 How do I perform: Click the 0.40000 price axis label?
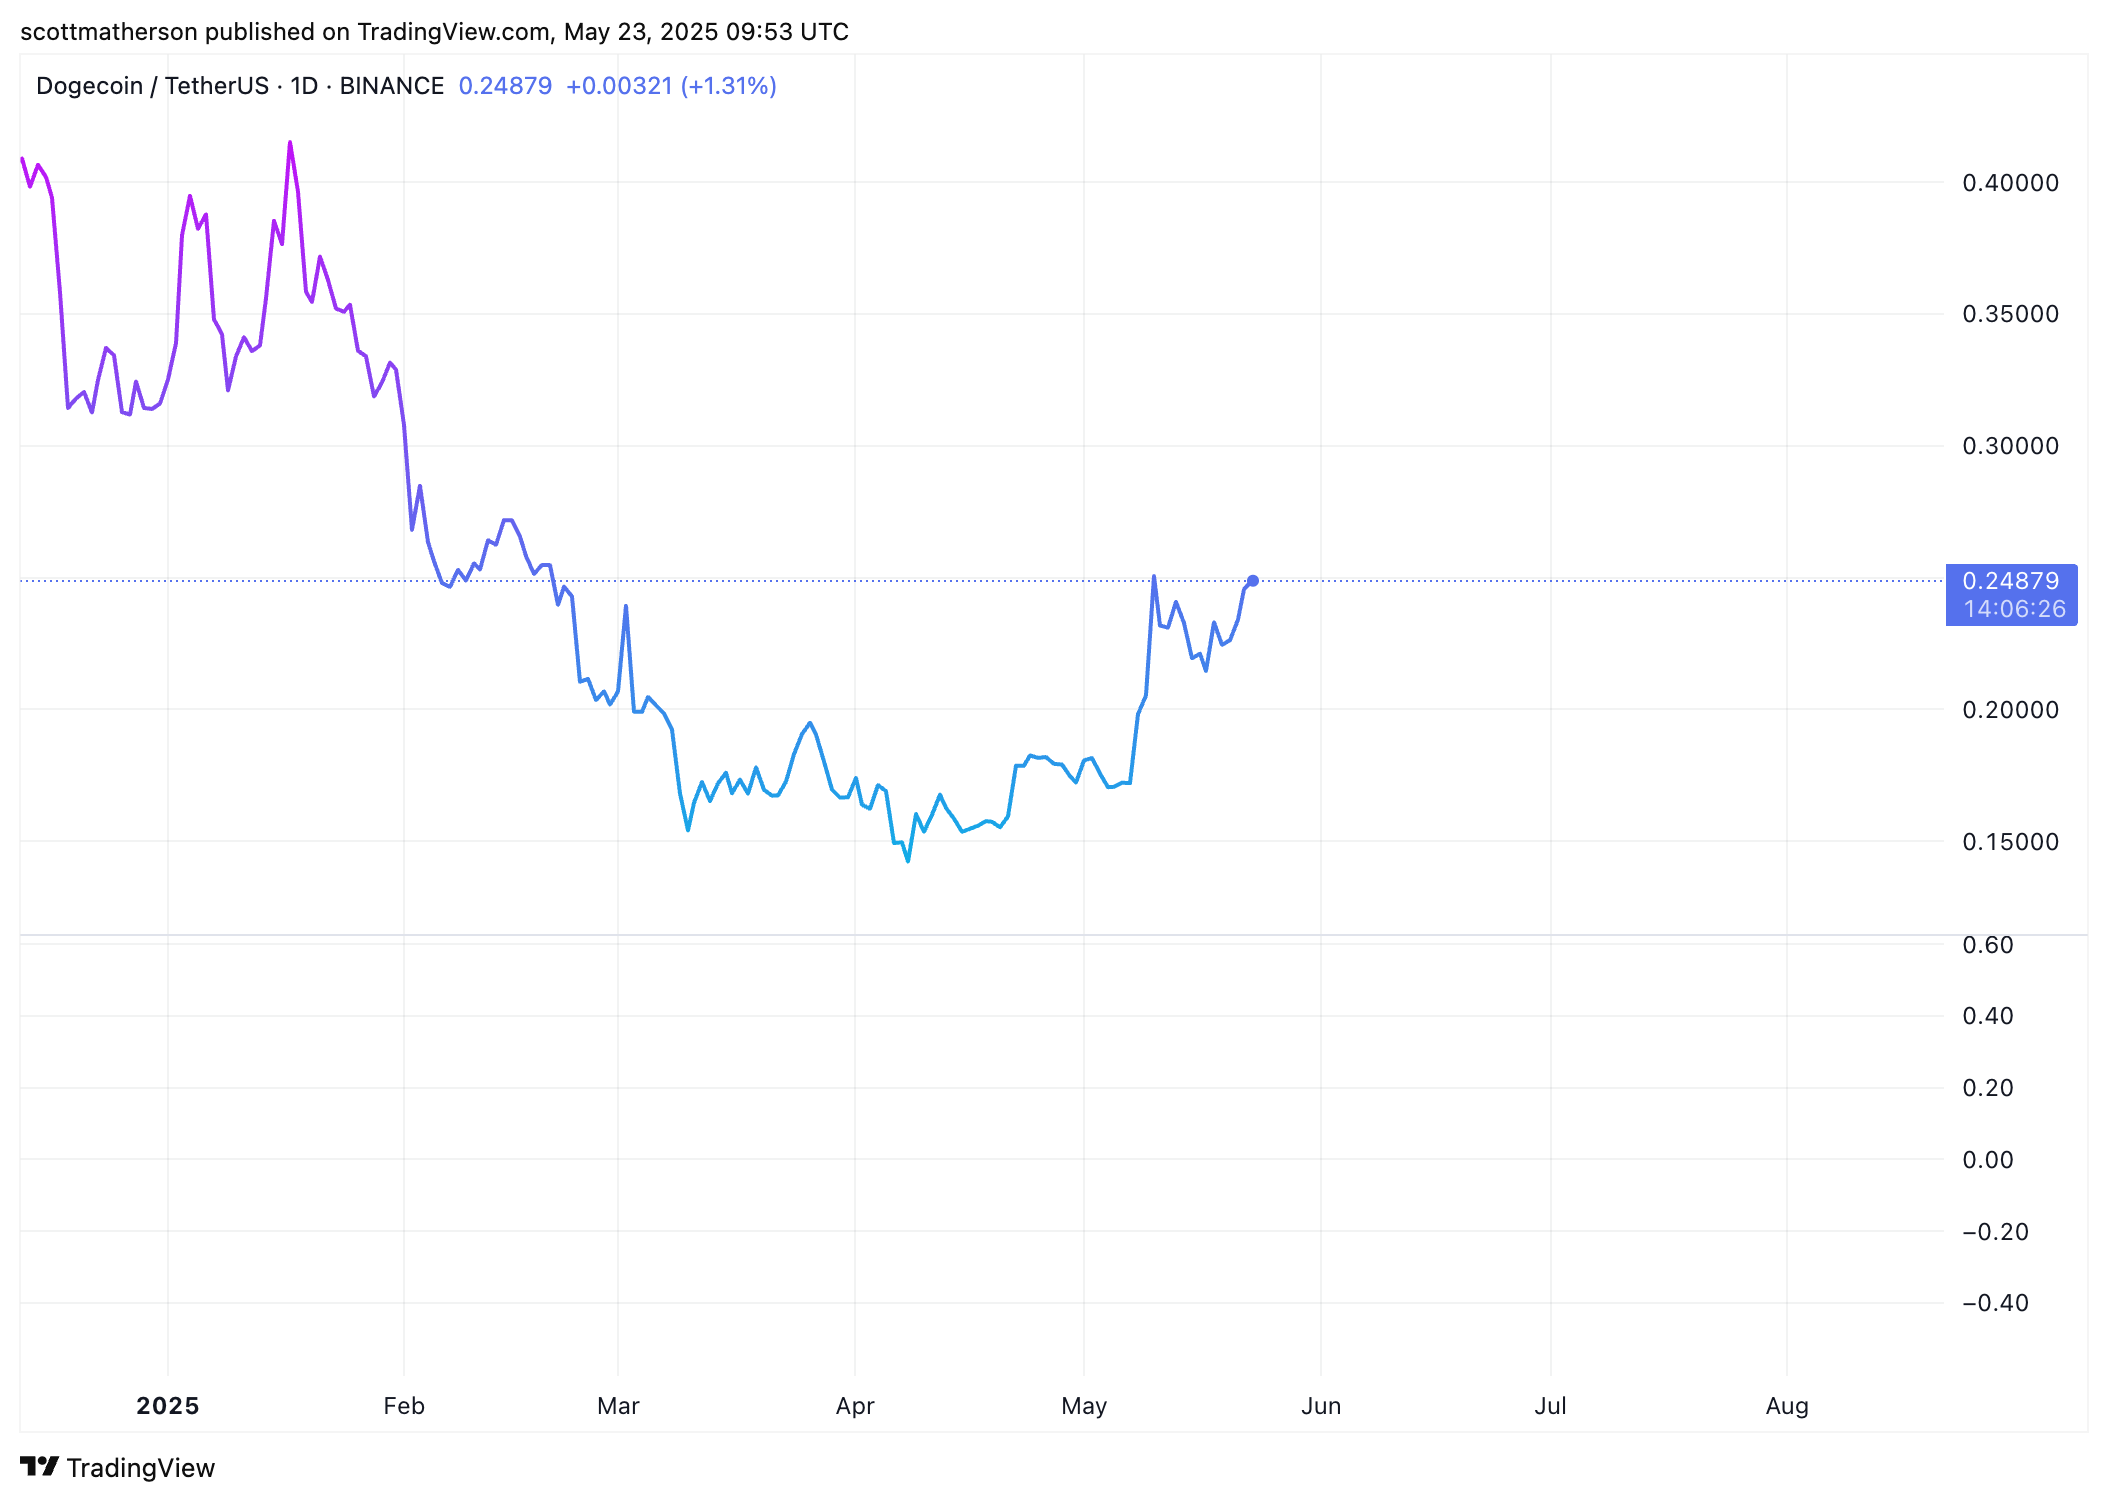point(2010,183)
